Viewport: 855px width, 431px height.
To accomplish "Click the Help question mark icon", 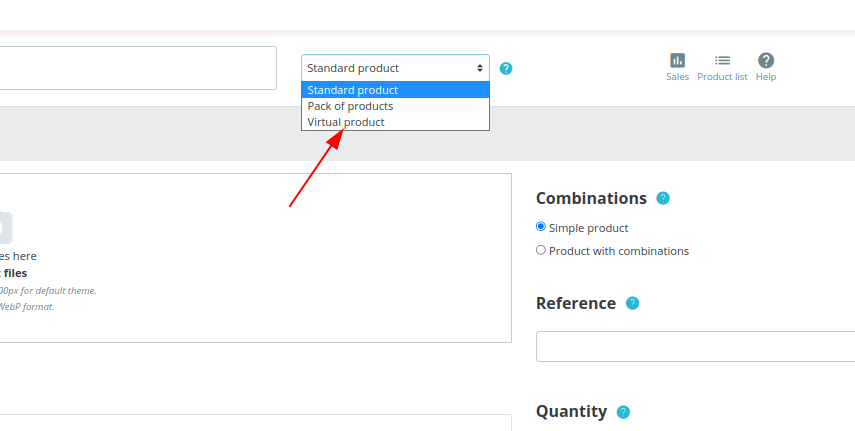I will pyautogui.click(x=766, y=61).
